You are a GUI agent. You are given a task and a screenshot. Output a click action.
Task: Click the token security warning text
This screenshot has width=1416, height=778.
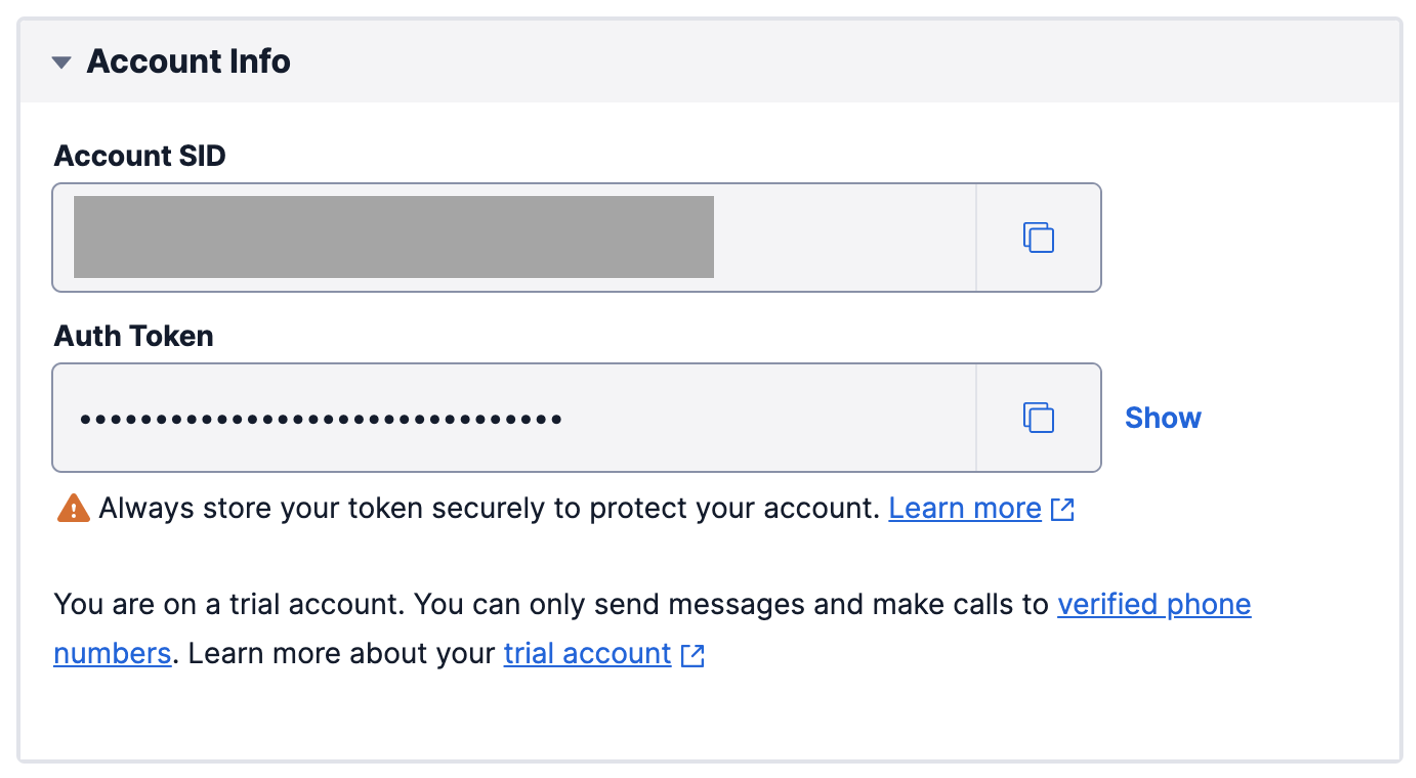[x=488, y=509]
